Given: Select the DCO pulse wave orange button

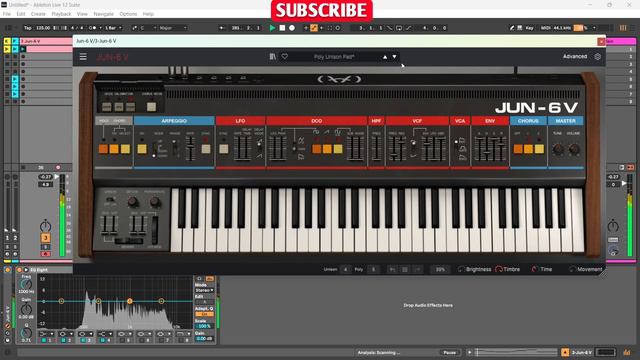Looking at the screenshot, I should (316, 149).
